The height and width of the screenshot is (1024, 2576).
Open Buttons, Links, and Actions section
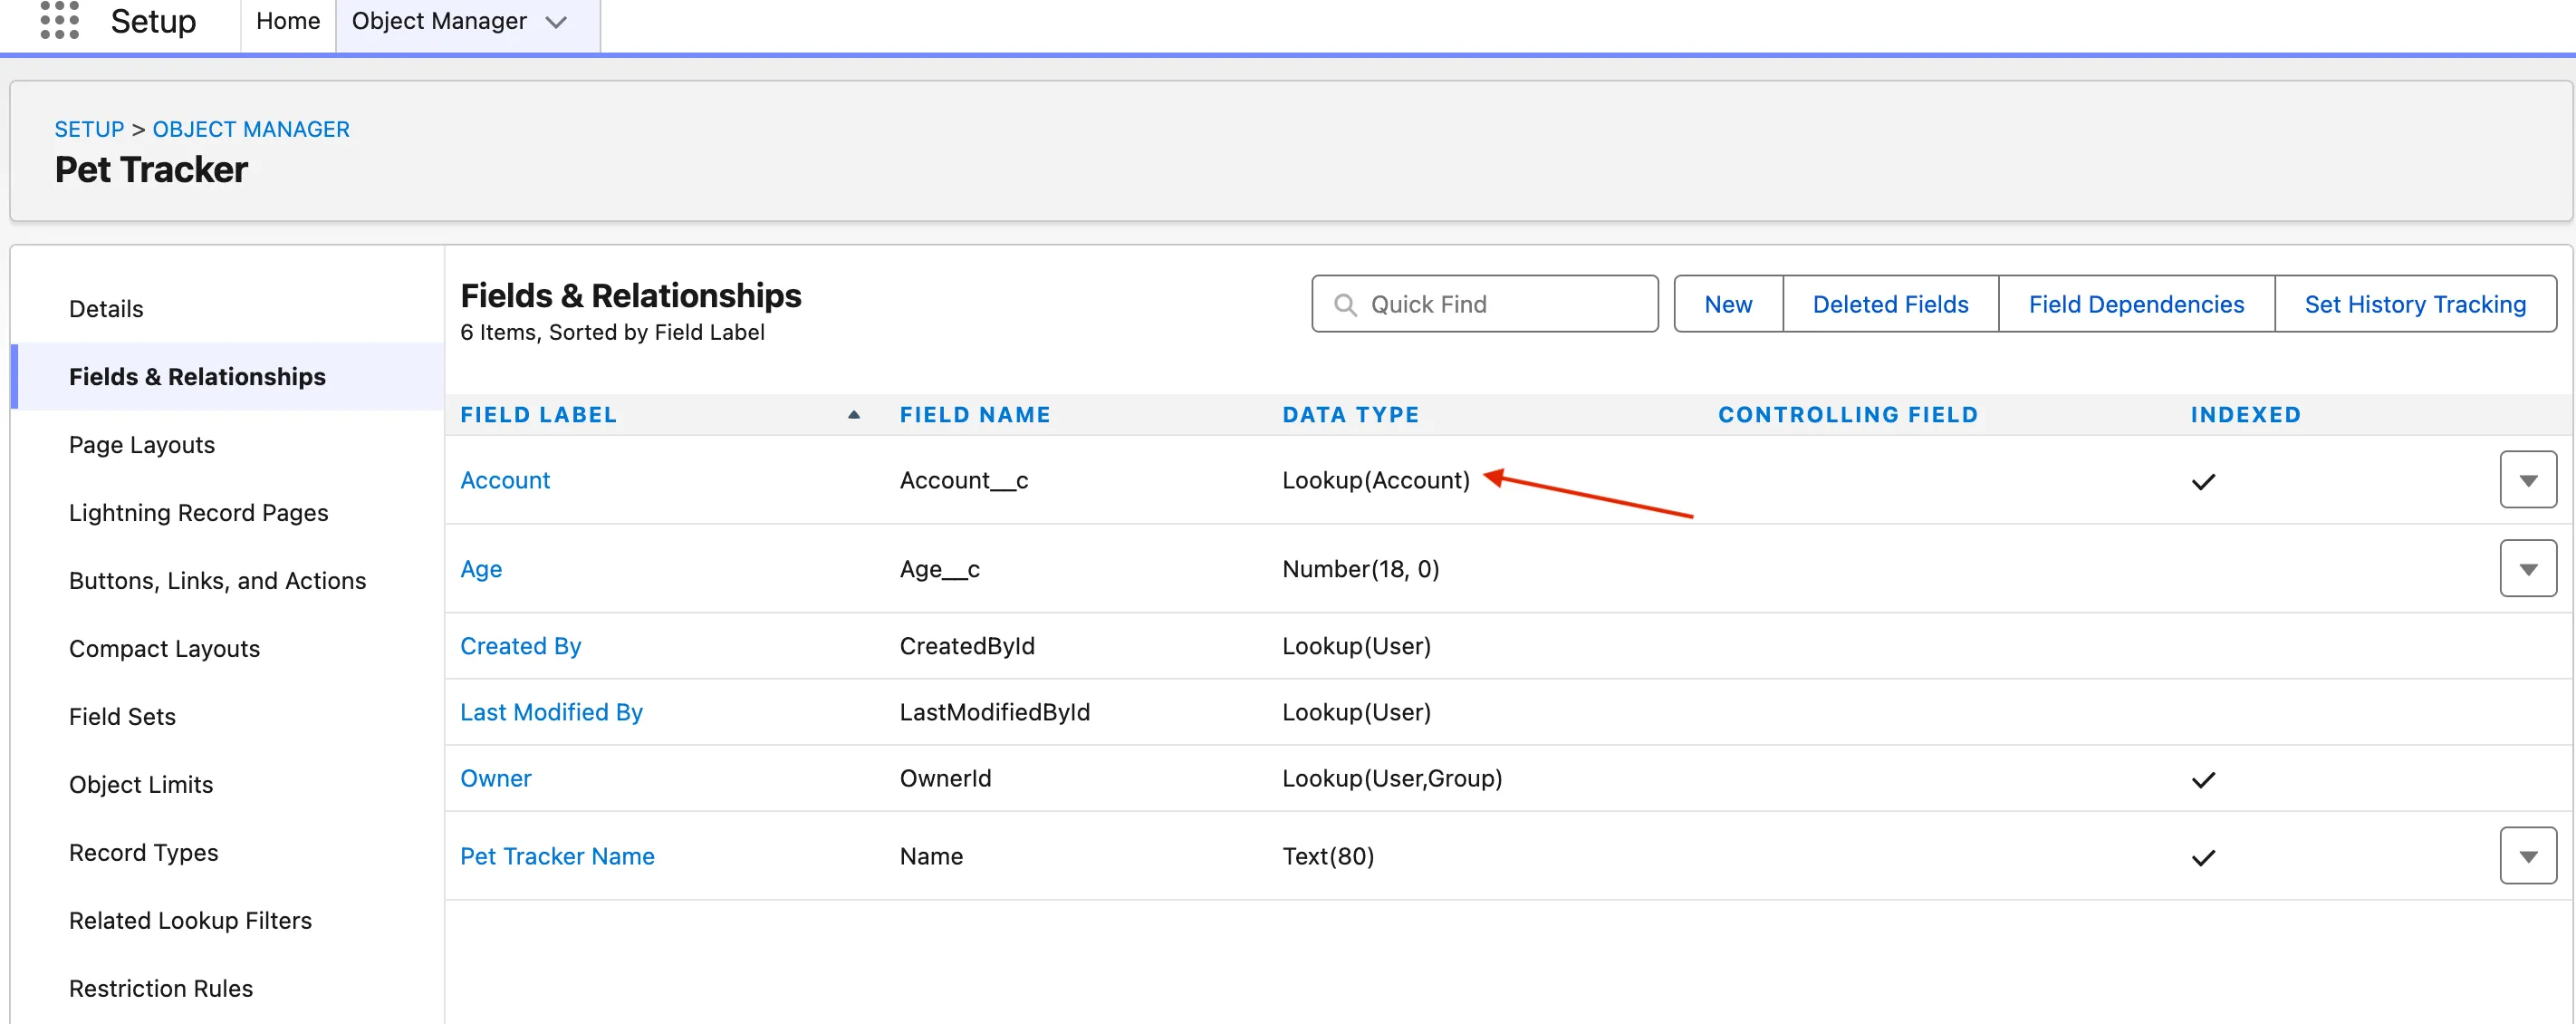coord(217,580)
